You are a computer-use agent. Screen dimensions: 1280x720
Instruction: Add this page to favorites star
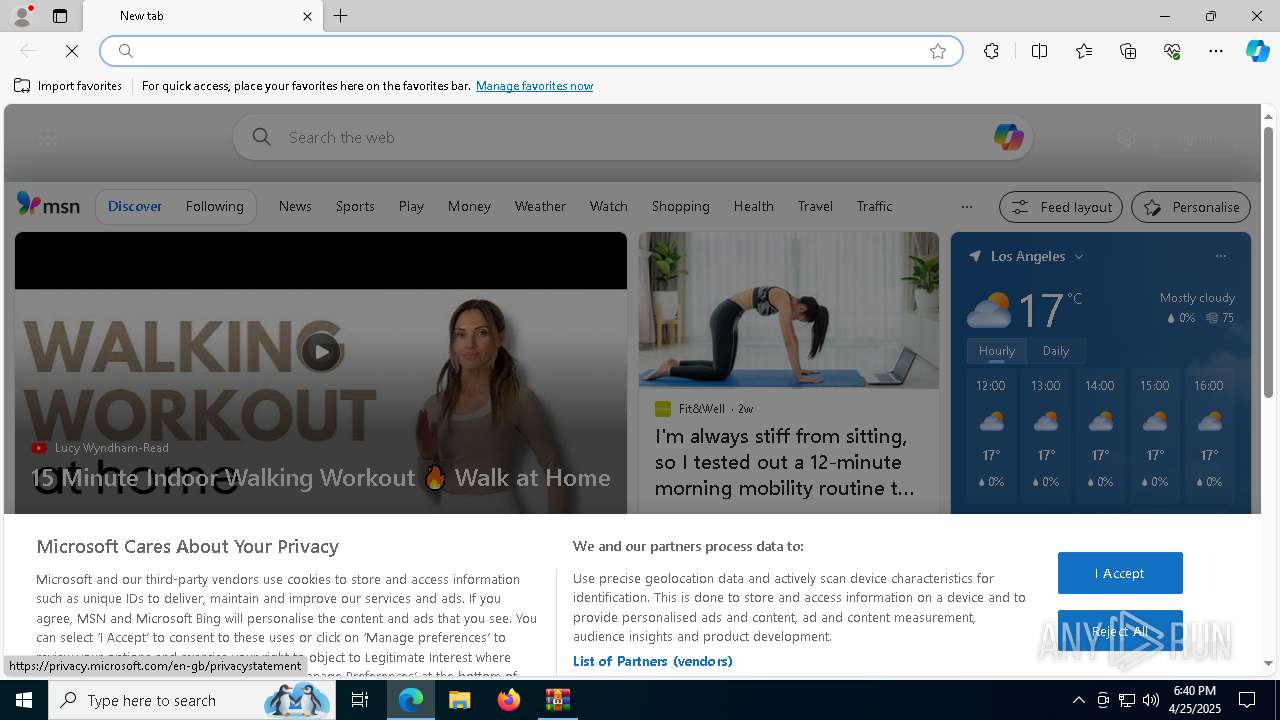coord(938,51)
